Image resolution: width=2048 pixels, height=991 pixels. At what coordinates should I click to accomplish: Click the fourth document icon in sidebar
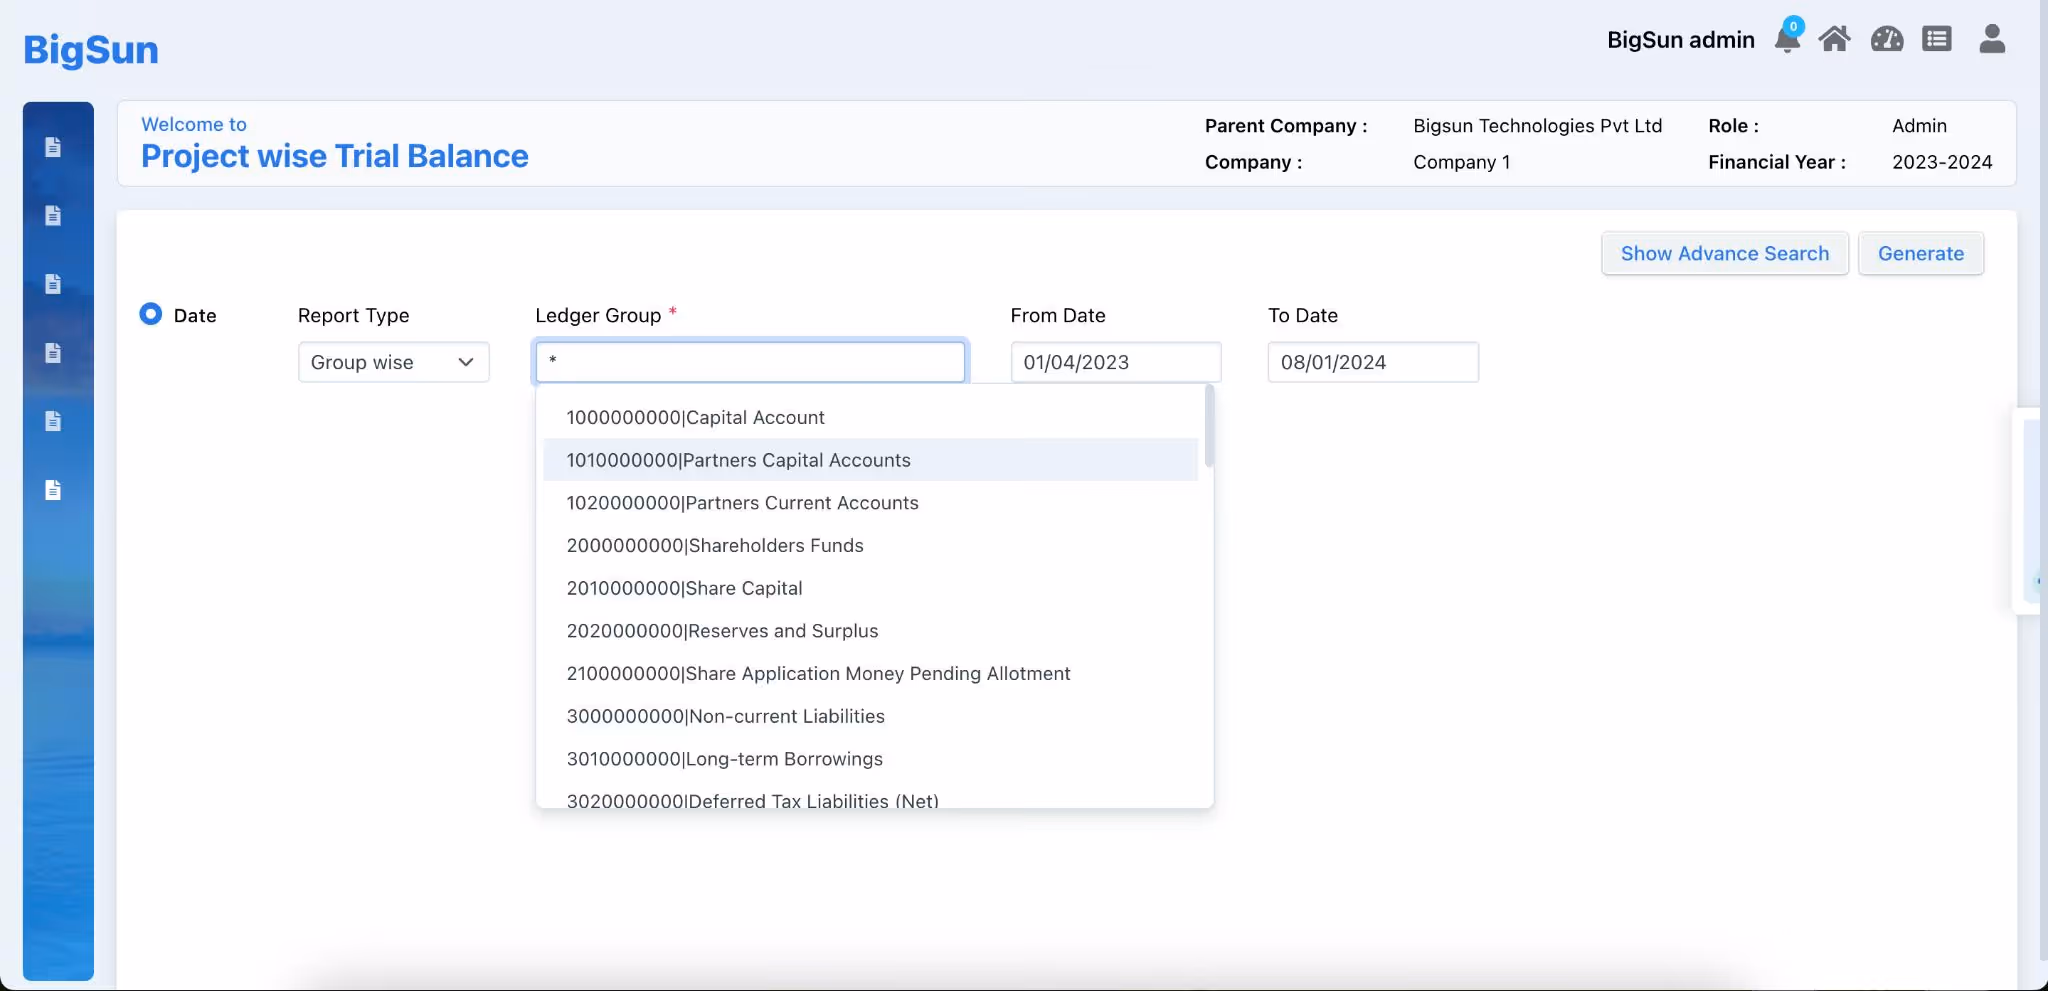click(x=53, y=353)
